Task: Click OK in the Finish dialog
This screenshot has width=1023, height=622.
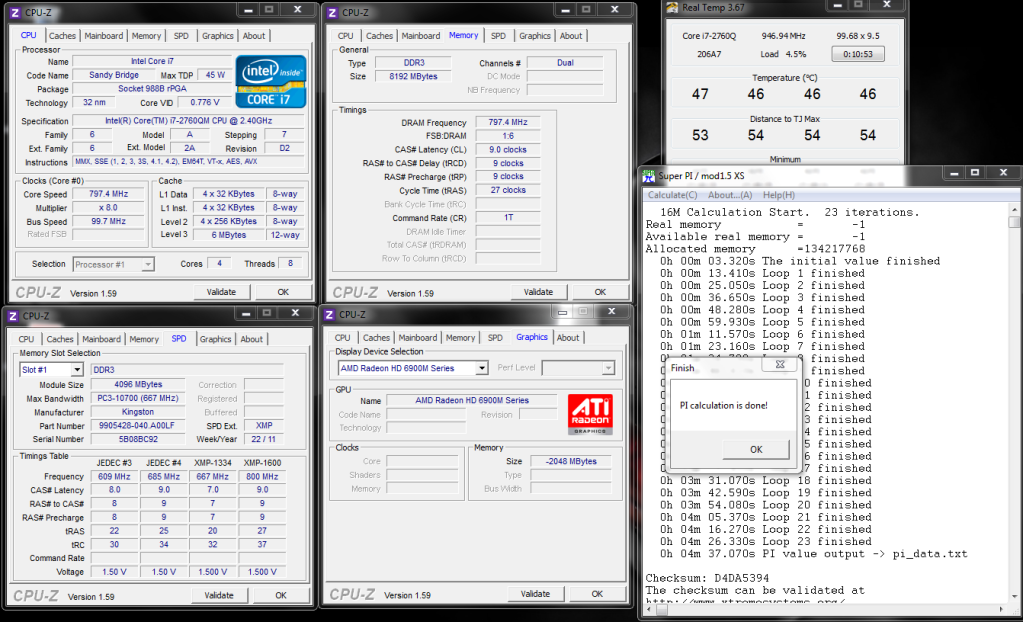Action: 756,449
